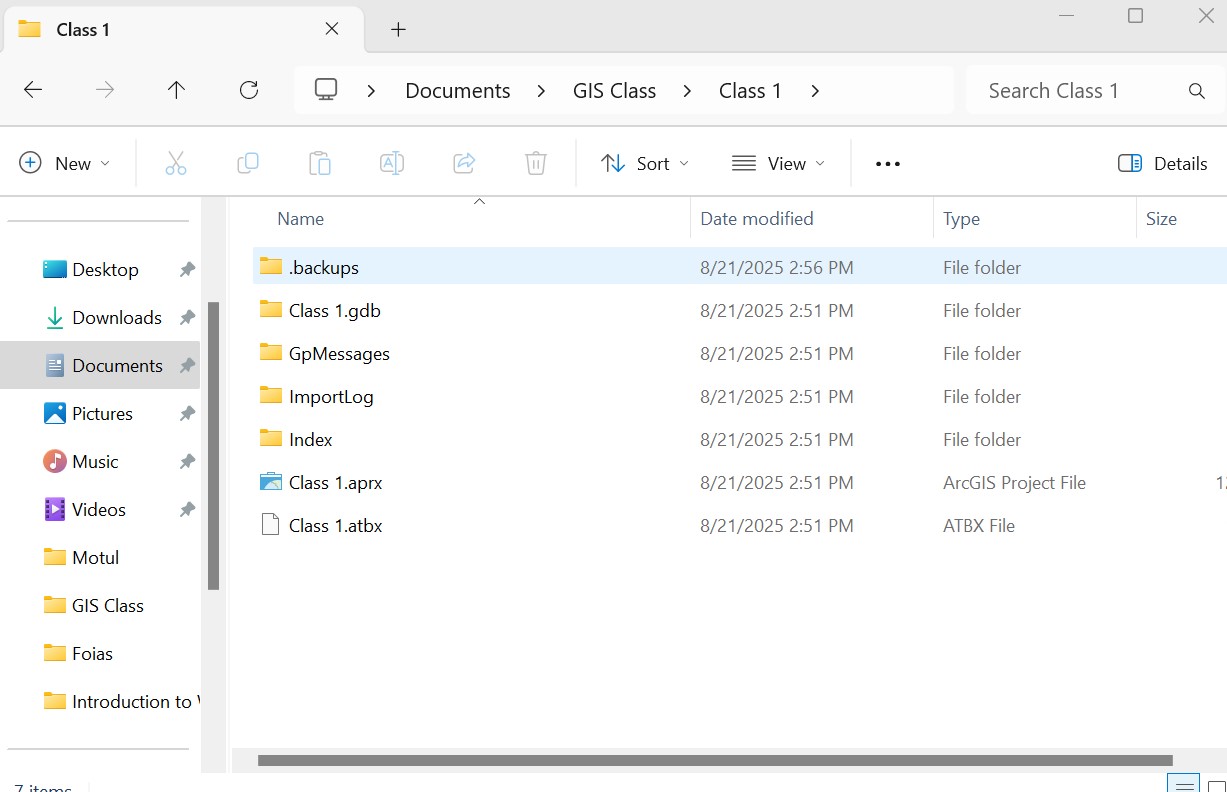Click the Delete trash can icon

tap(536, 163)
